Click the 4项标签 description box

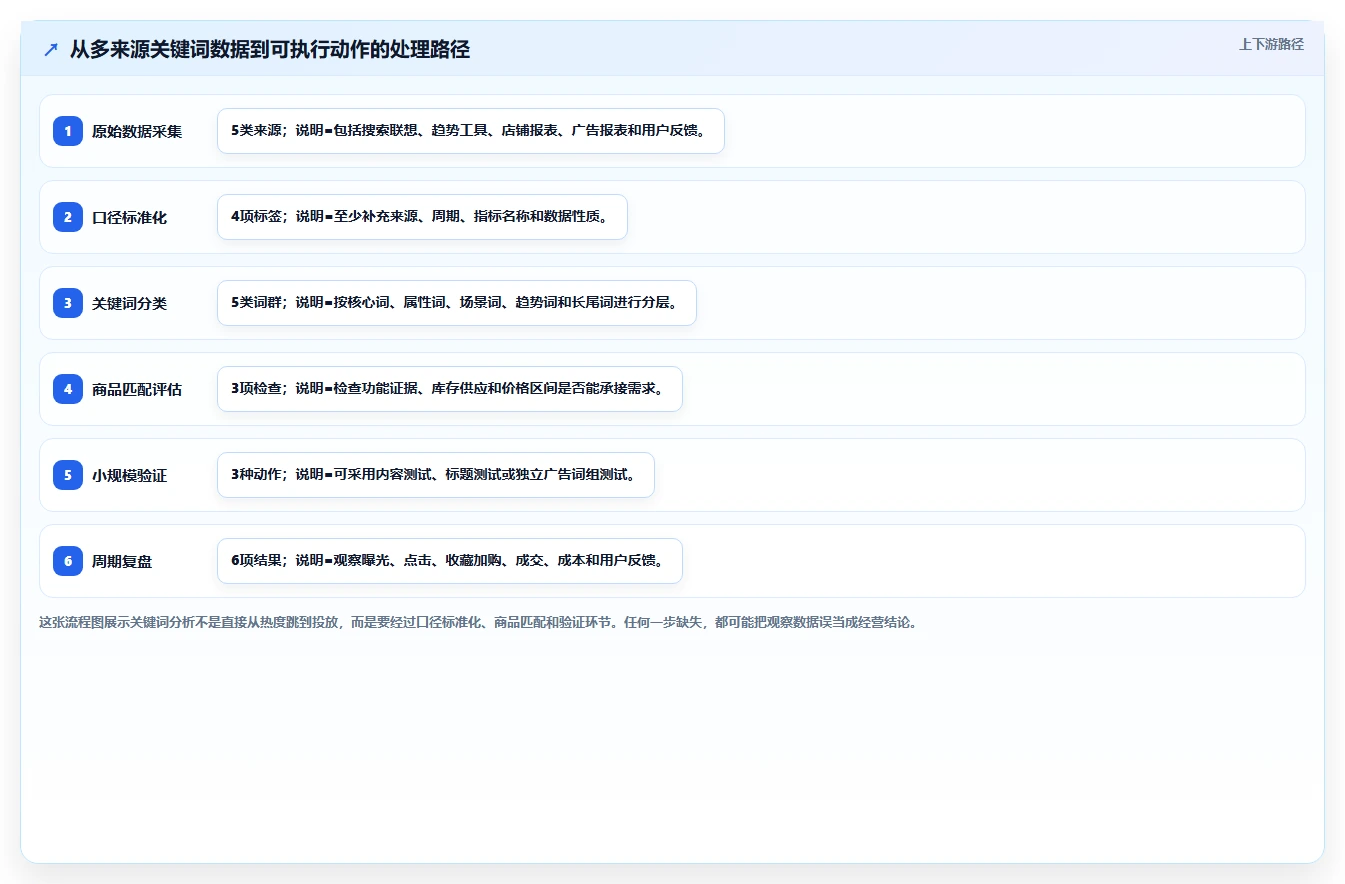tap(422, 217)
